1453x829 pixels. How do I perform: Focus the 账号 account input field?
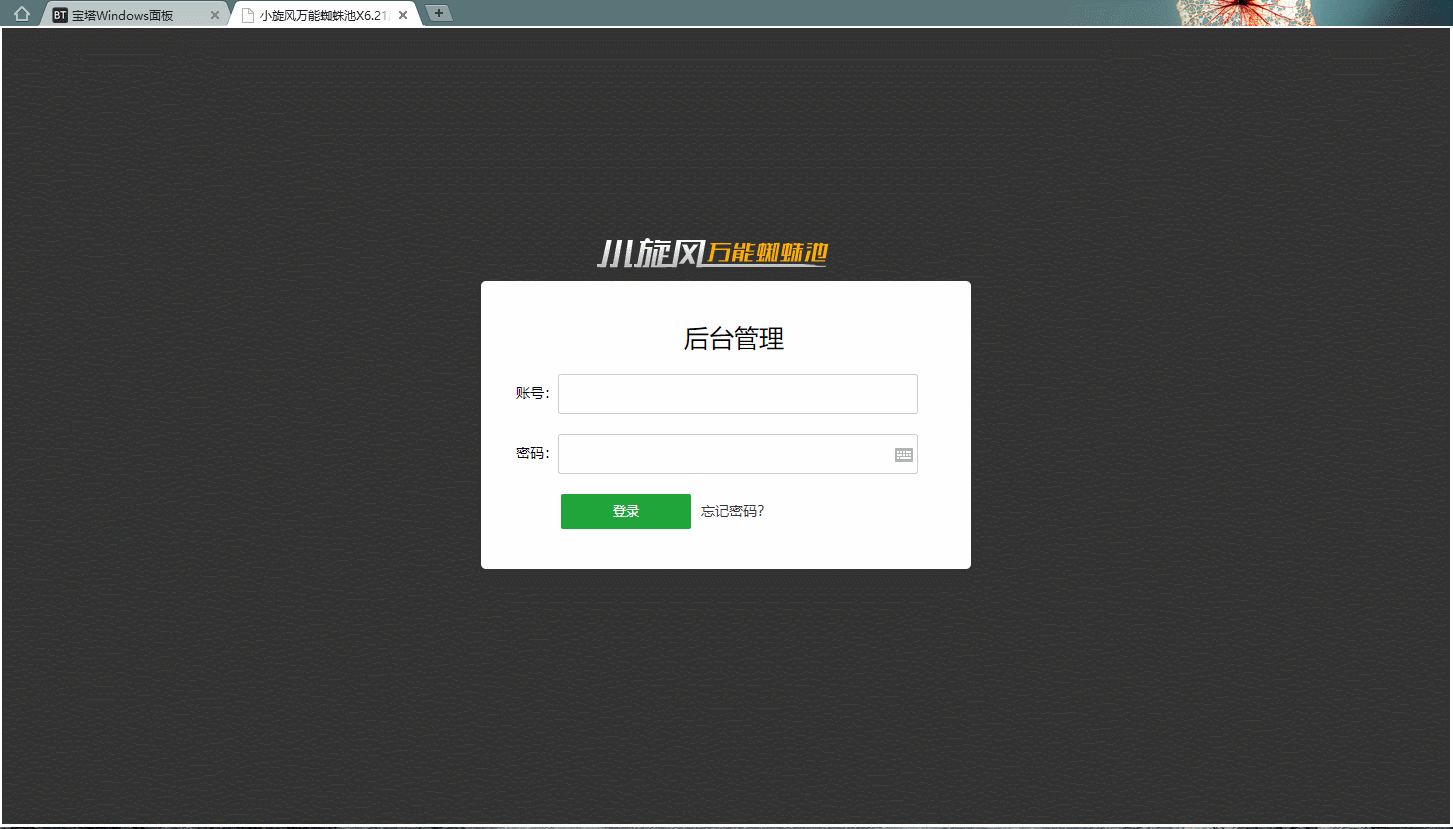point(737,393)
